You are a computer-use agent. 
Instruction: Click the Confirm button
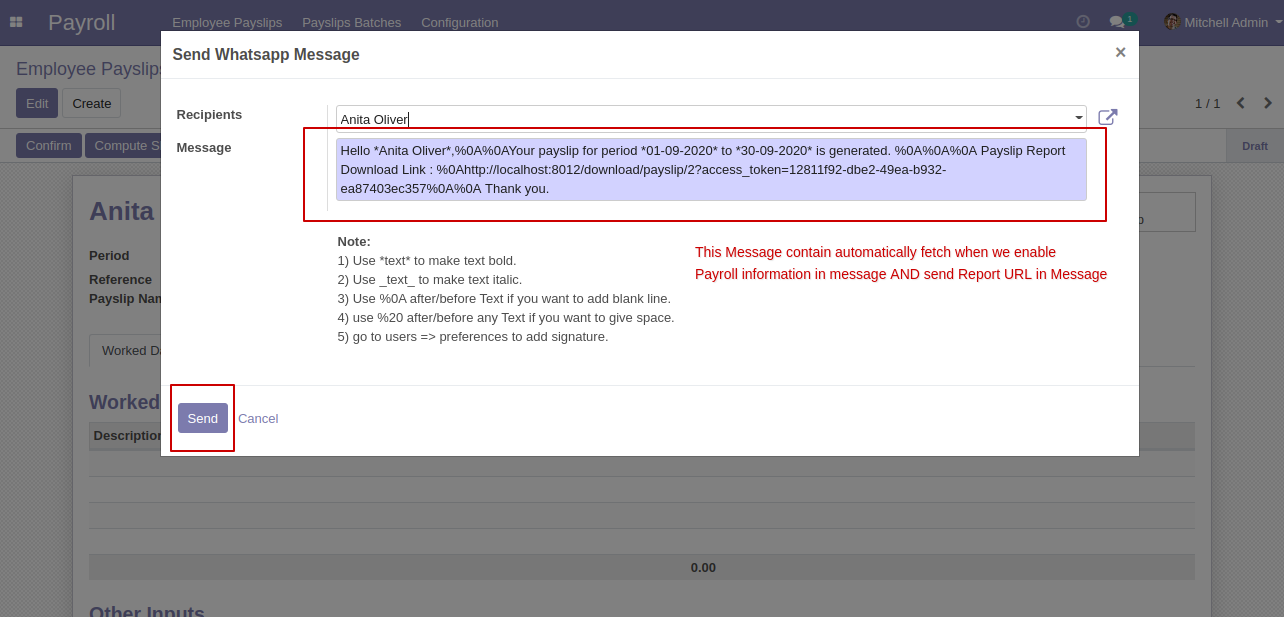pos(49,145)
